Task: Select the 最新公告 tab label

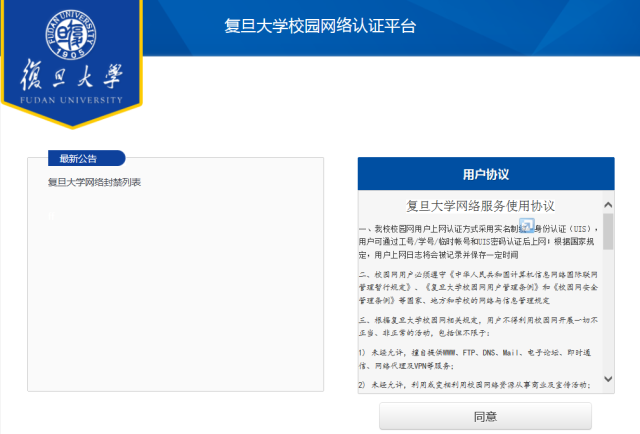Action: tap(79, 158)
